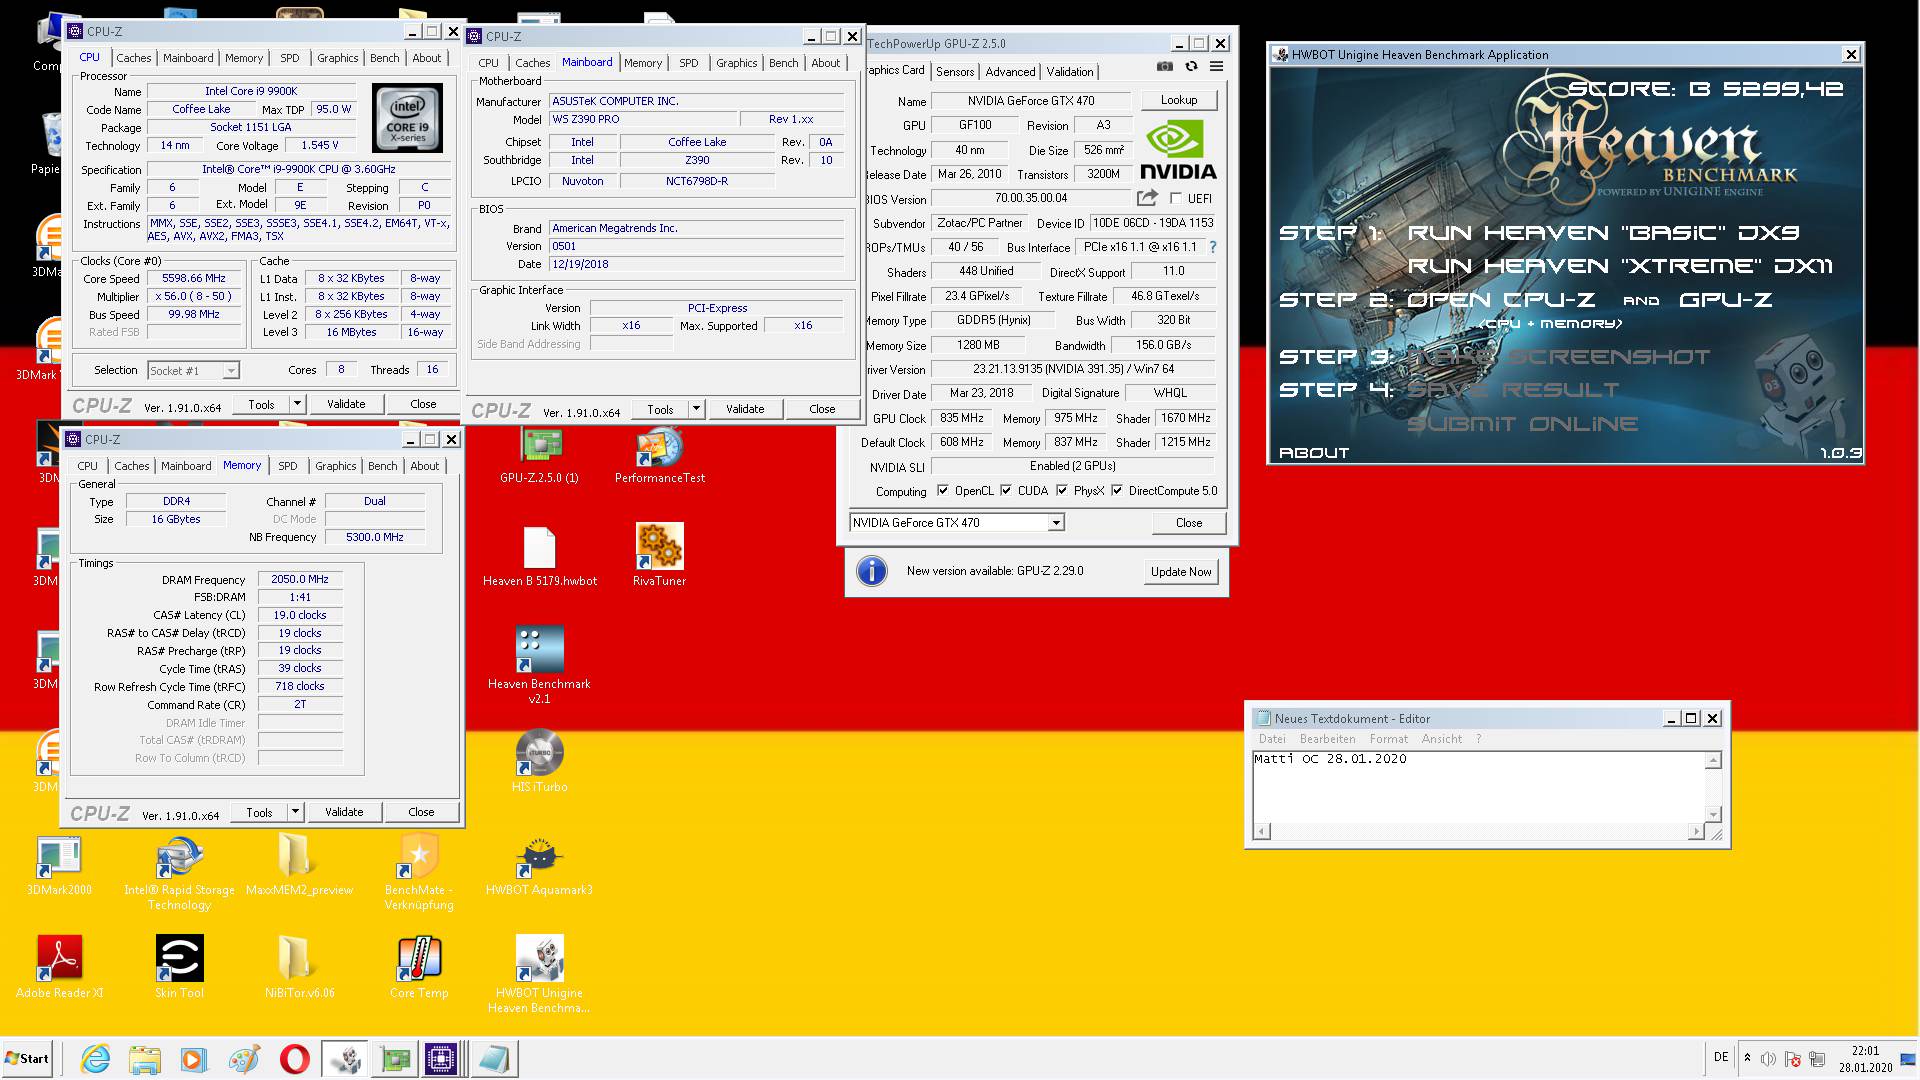Launch Internet Explorer from the taskbar

point(95,1059)
